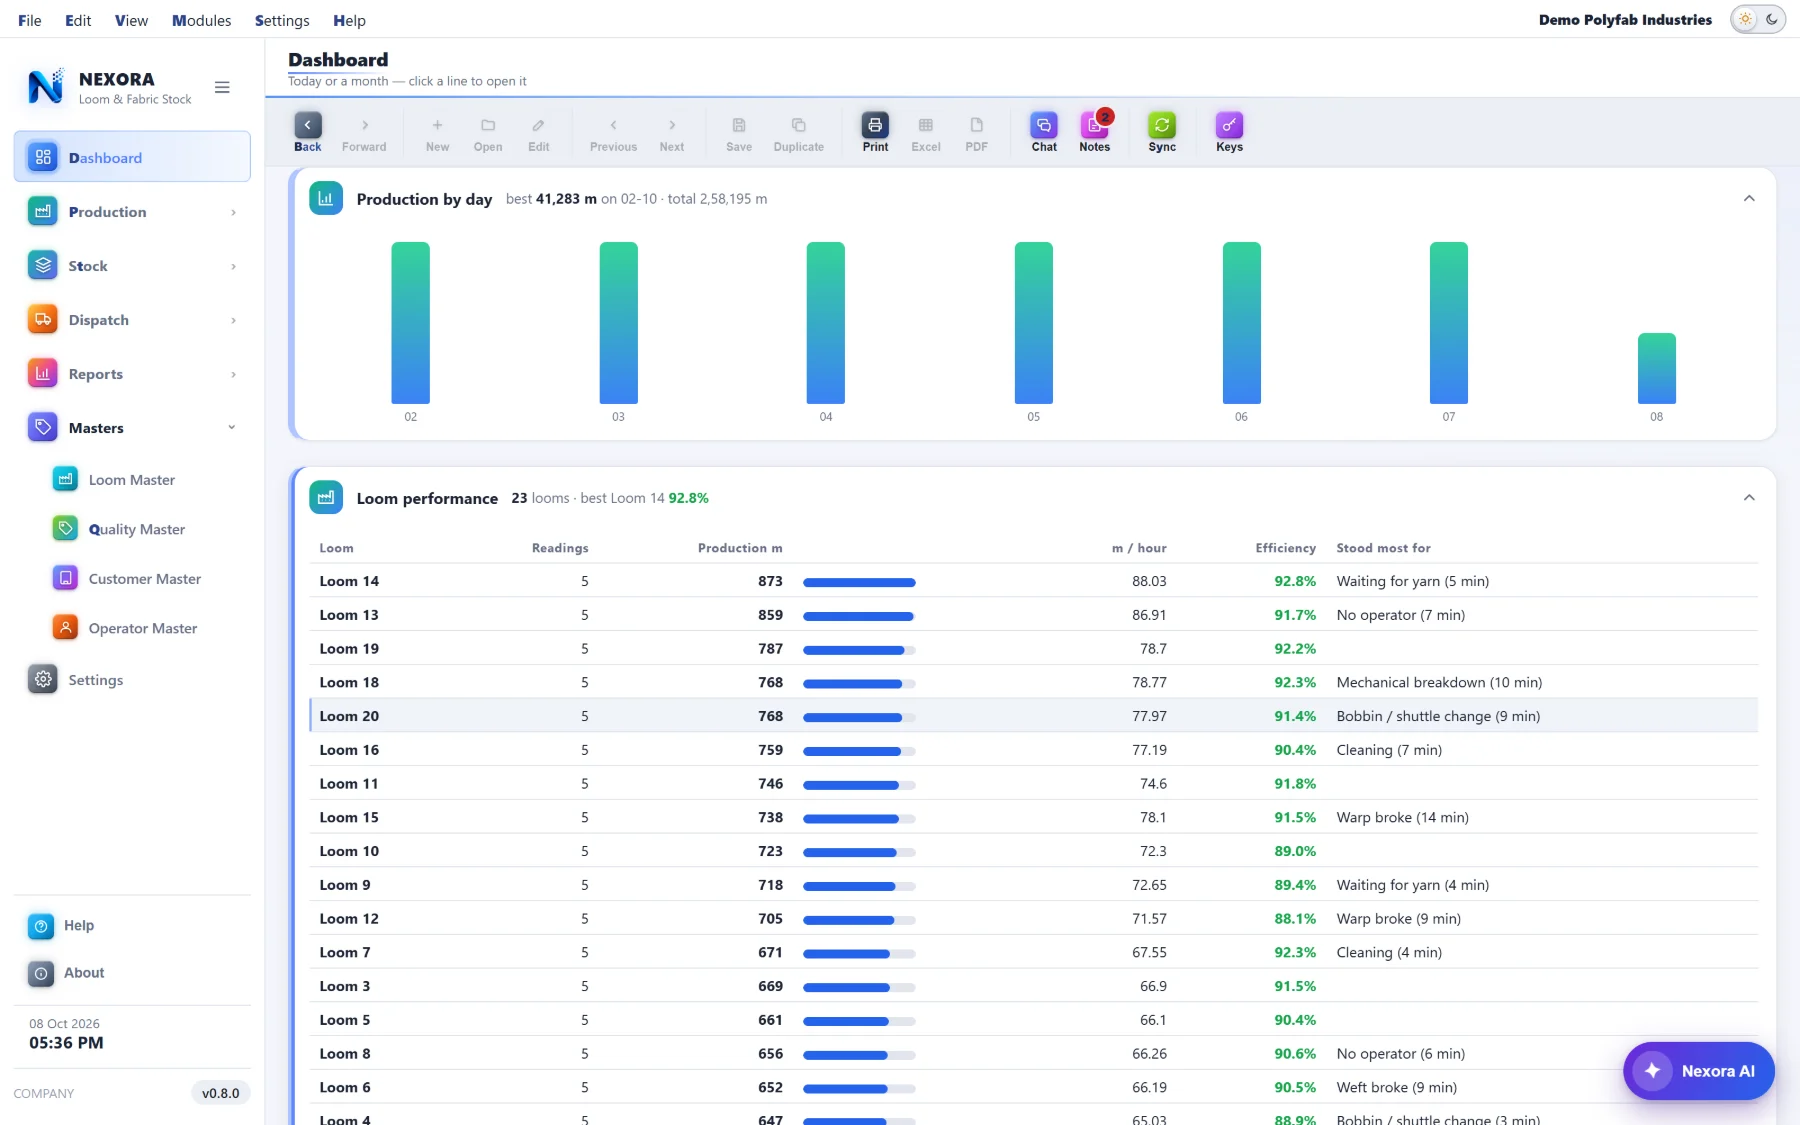1800x1125 pixels.
Task: Expand the Reports sidebar section
Action: click(132, 374)
